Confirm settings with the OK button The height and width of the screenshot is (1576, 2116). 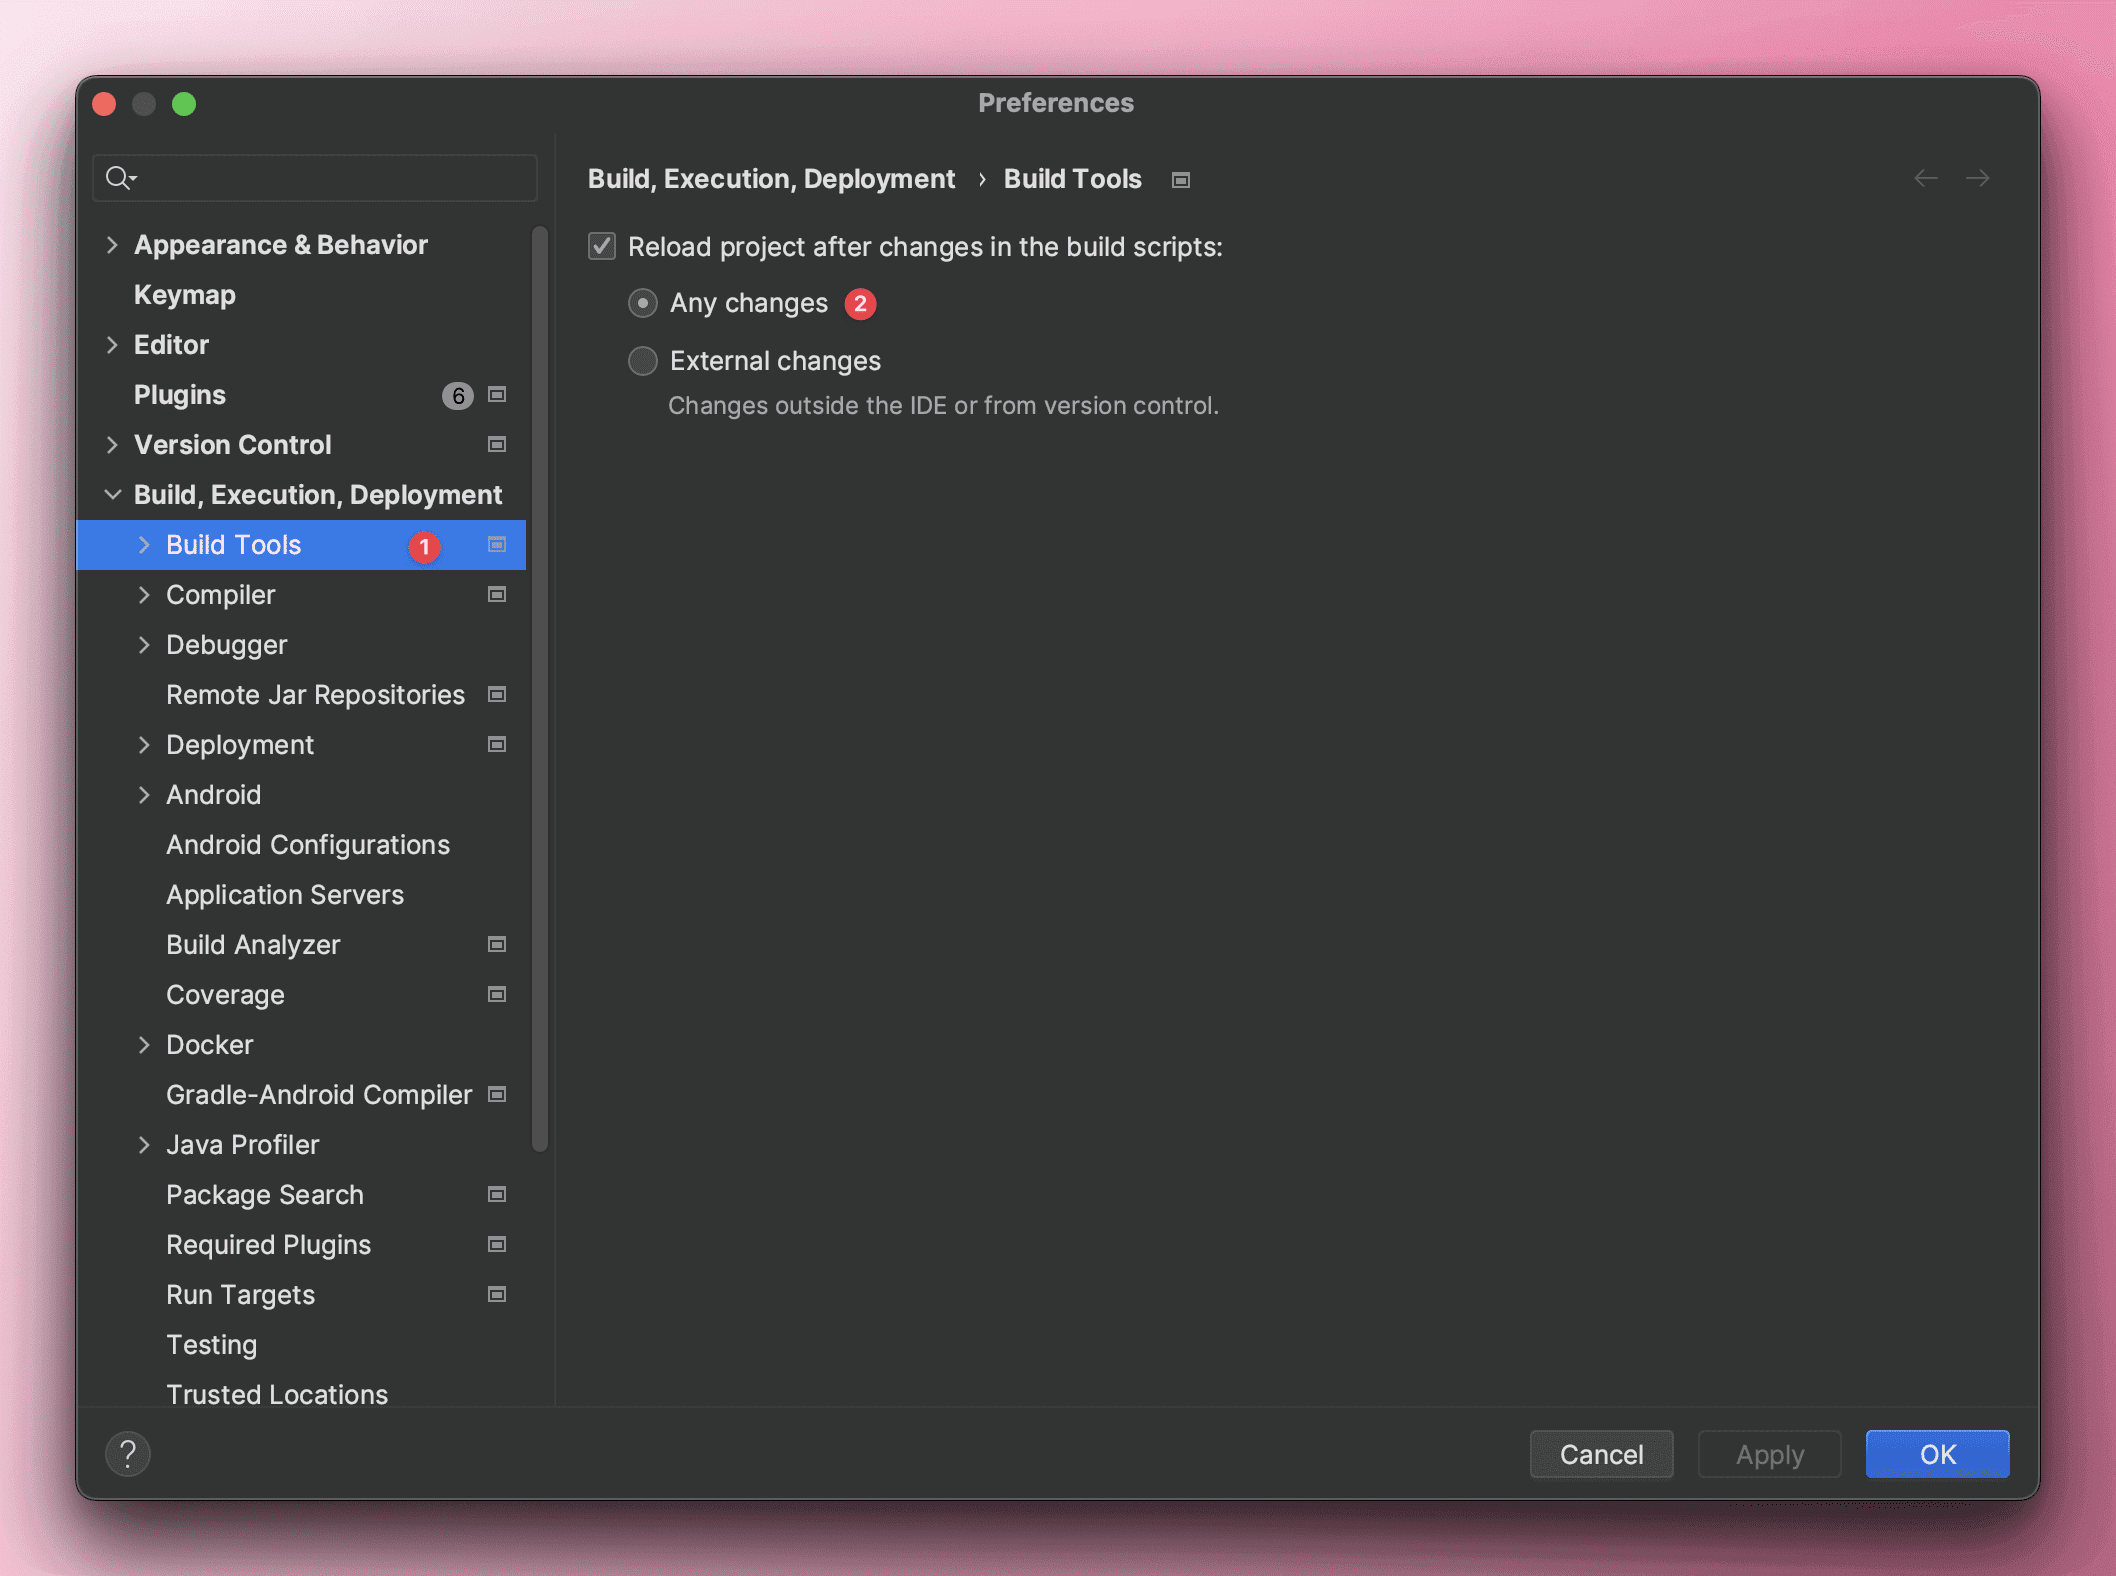click(1937, 1454)
